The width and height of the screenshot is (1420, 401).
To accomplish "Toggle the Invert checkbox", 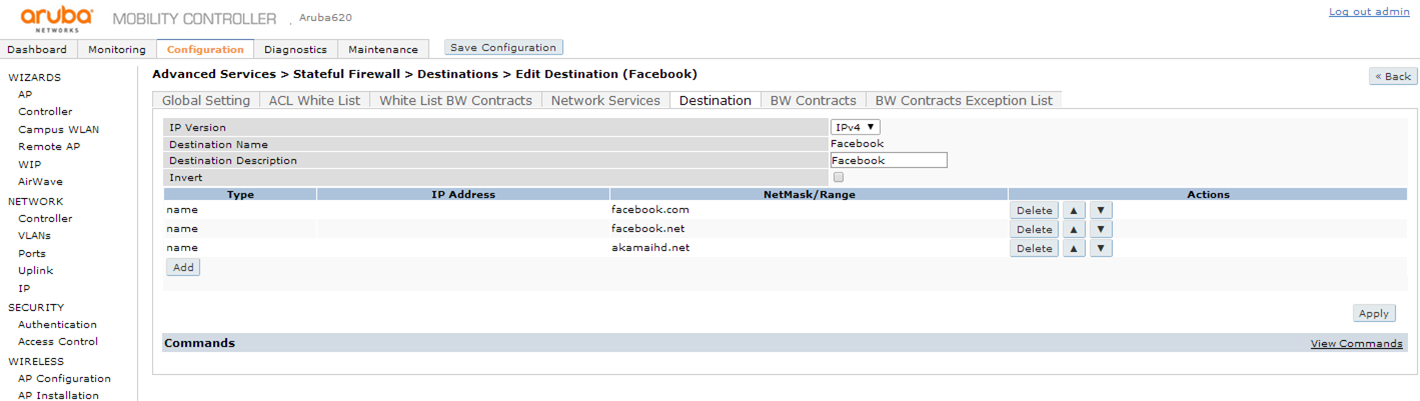I will coord(838,177).
